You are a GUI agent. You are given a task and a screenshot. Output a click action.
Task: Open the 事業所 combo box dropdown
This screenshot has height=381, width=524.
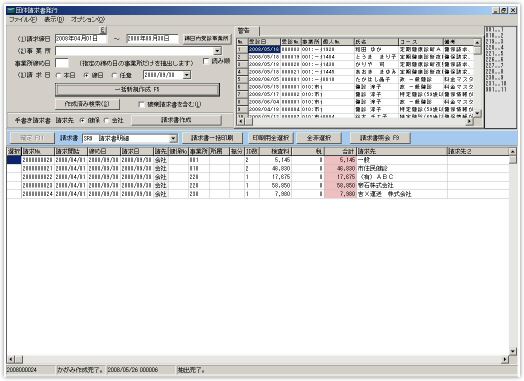[217, 51]
